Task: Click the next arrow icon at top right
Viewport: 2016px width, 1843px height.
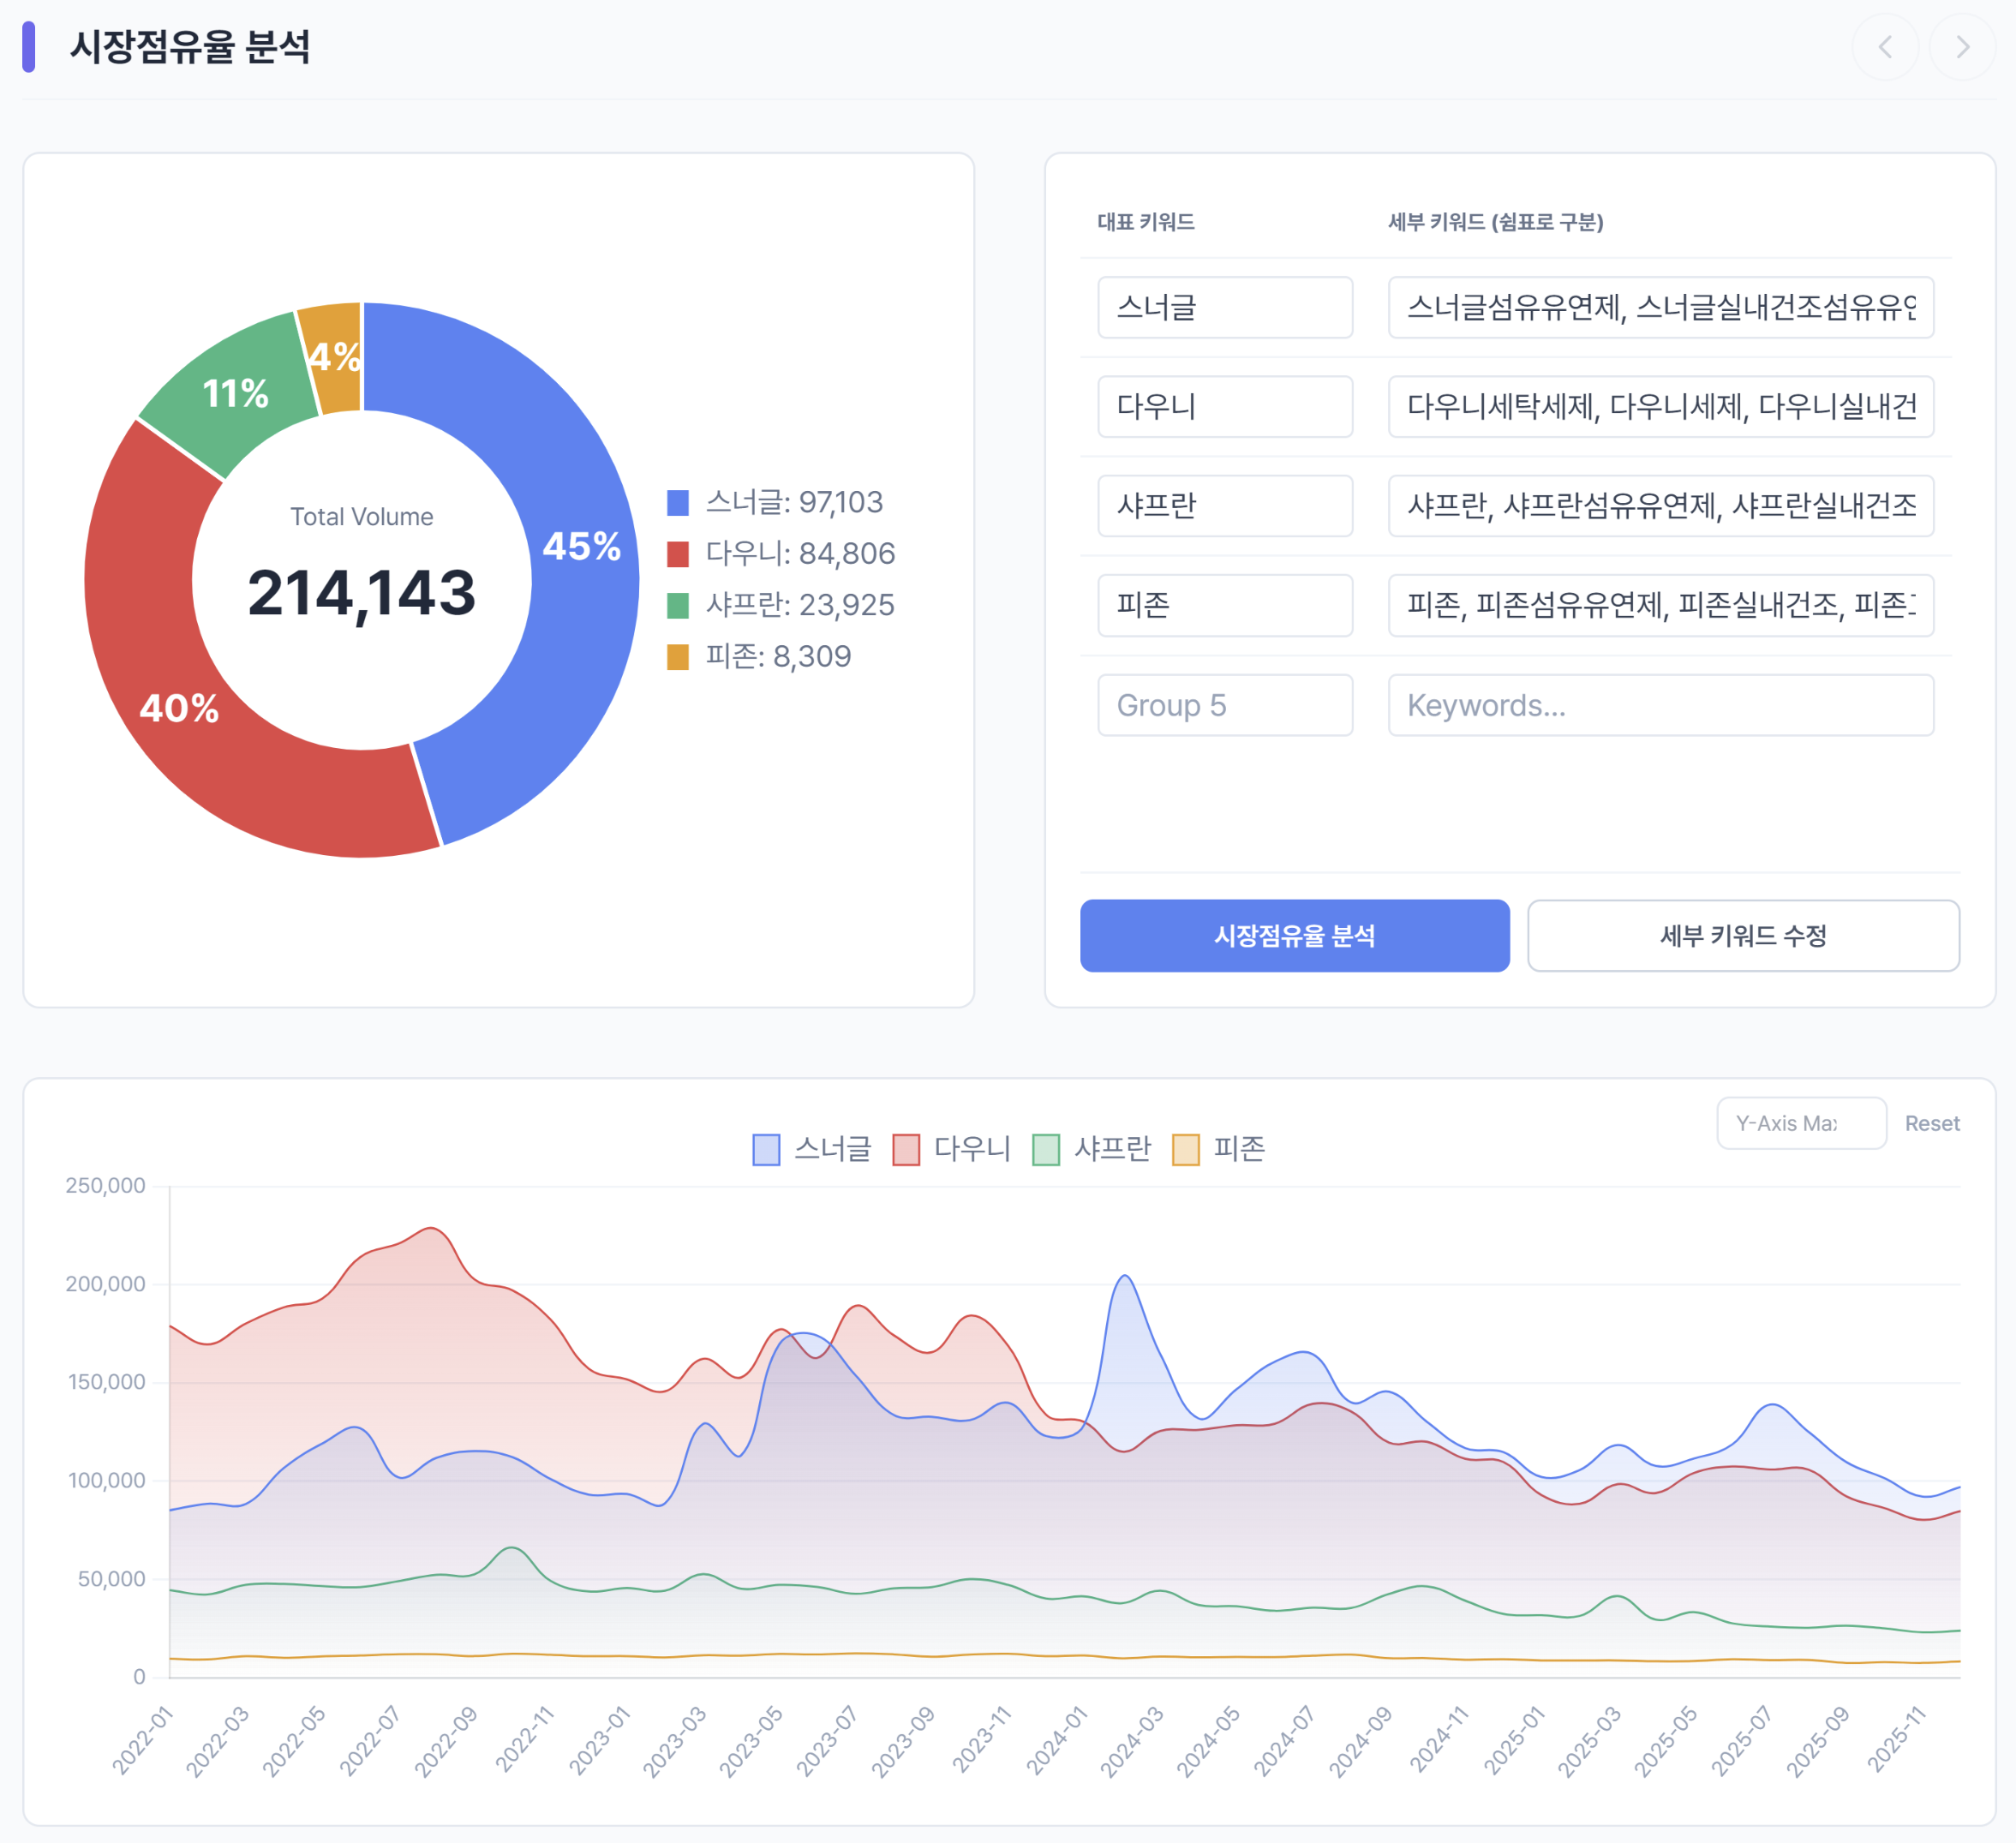Action: (1962, 47)
